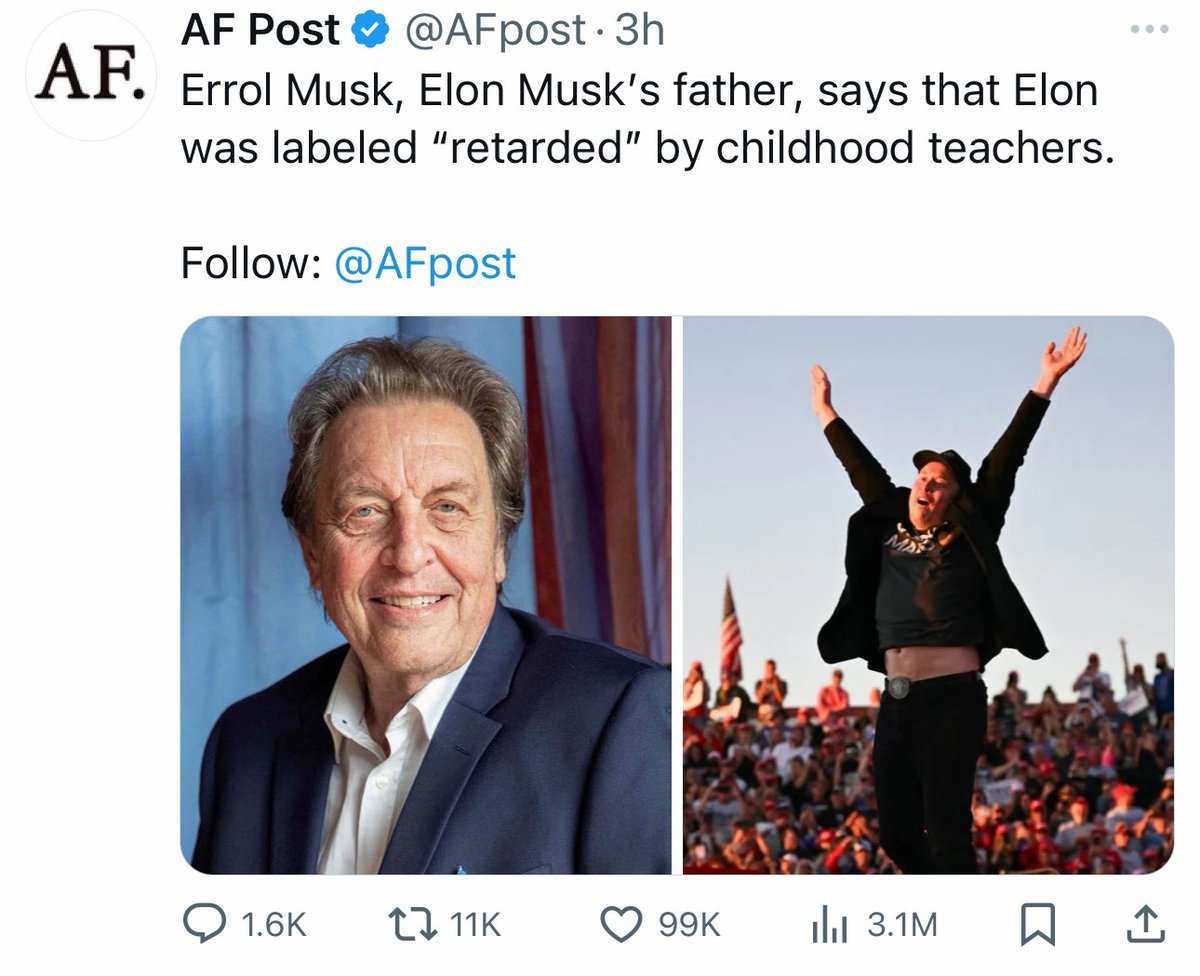Open the left photo of man in blazer
This screenshot has width=1200, height=976.
point(426,595)
